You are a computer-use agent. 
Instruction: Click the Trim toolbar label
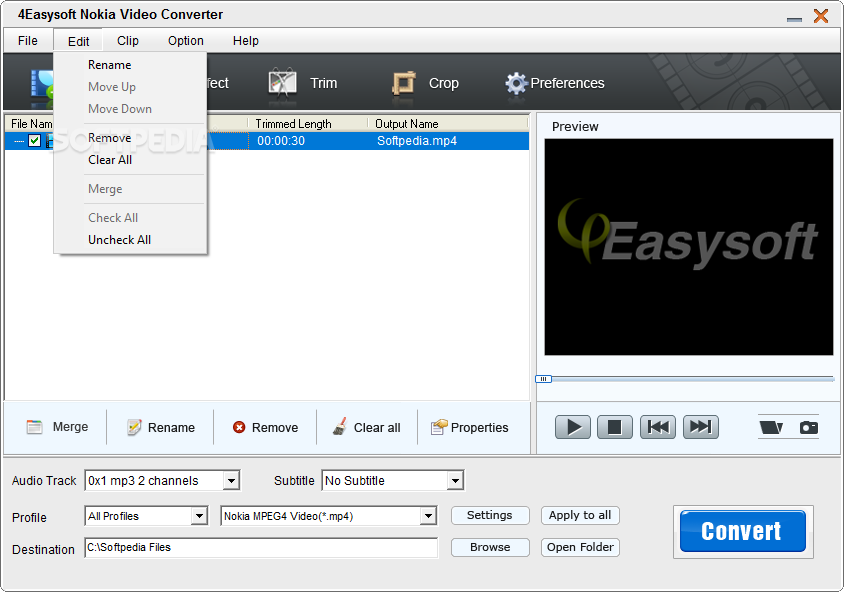point(323,83)
